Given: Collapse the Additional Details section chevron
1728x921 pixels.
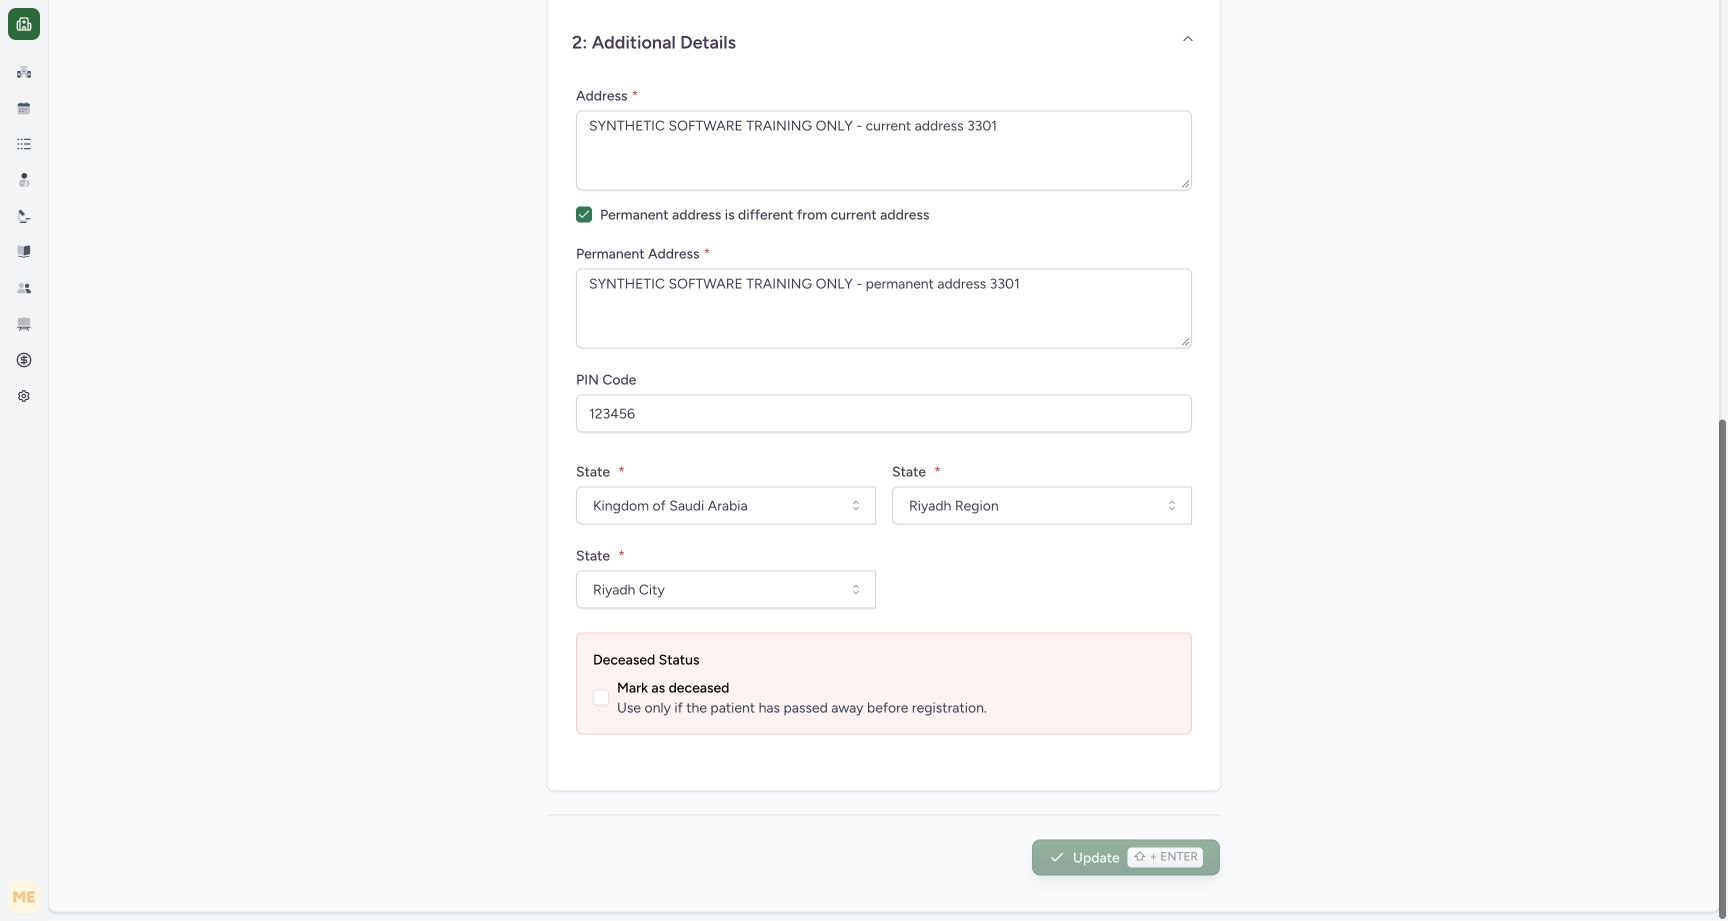Looking at the screenshot, I should 1188,39.
